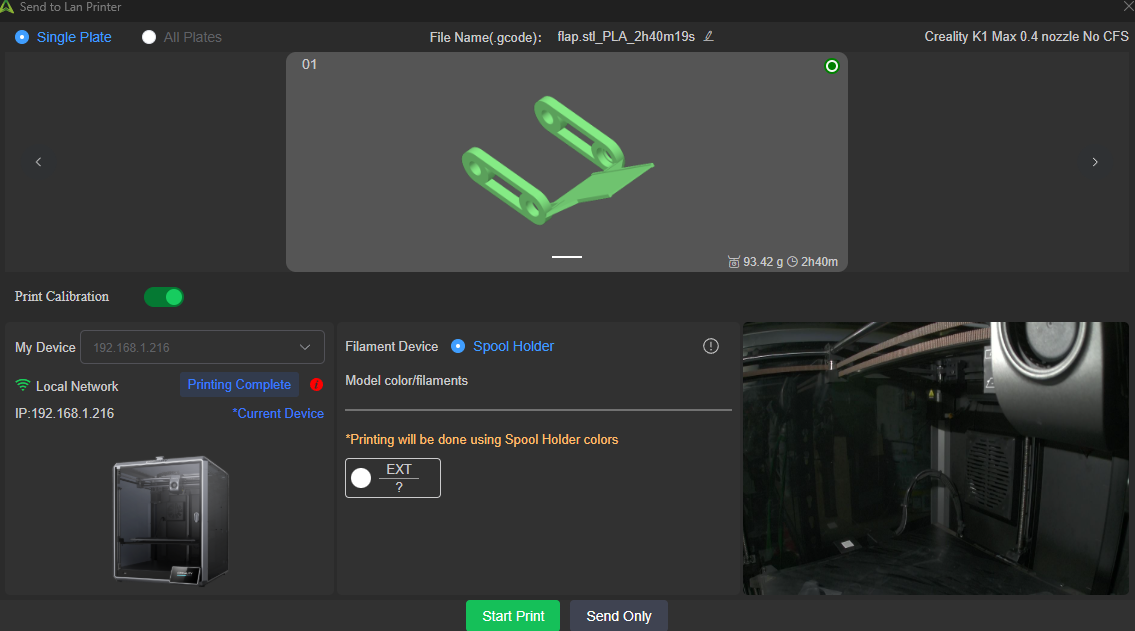
Task: Click the print time clock icon
Action: [792, 262]
